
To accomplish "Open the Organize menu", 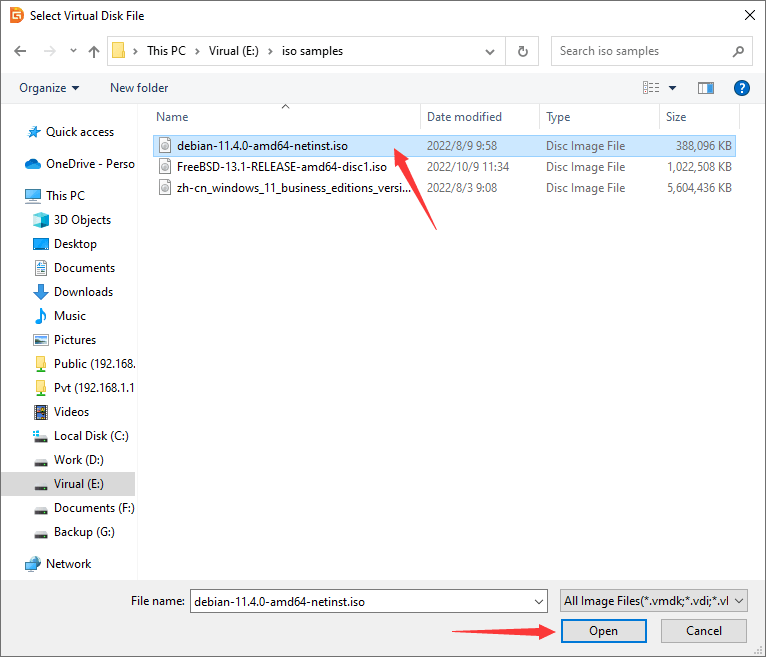I will (x=48, y=88).
